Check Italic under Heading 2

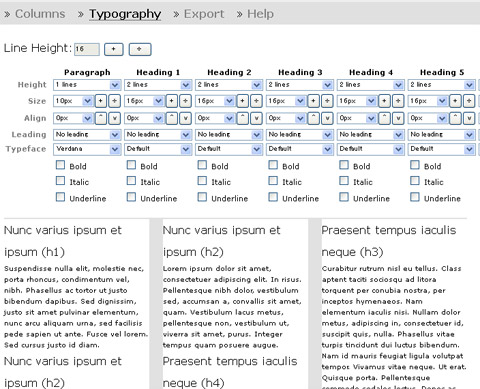pos(202,181)
